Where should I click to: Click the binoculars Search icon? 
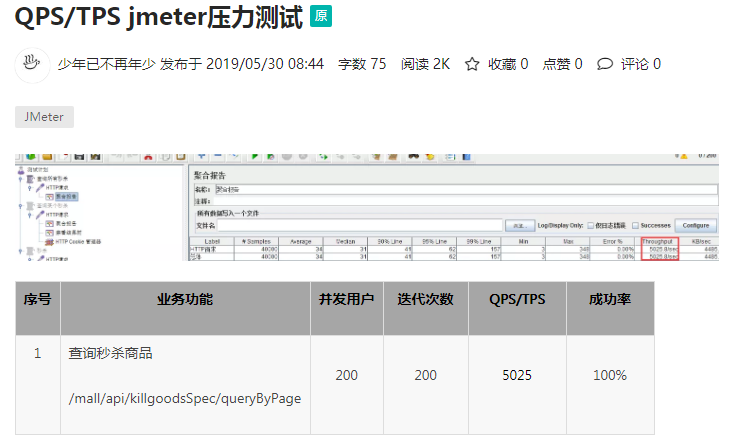[x=413, y=156]
